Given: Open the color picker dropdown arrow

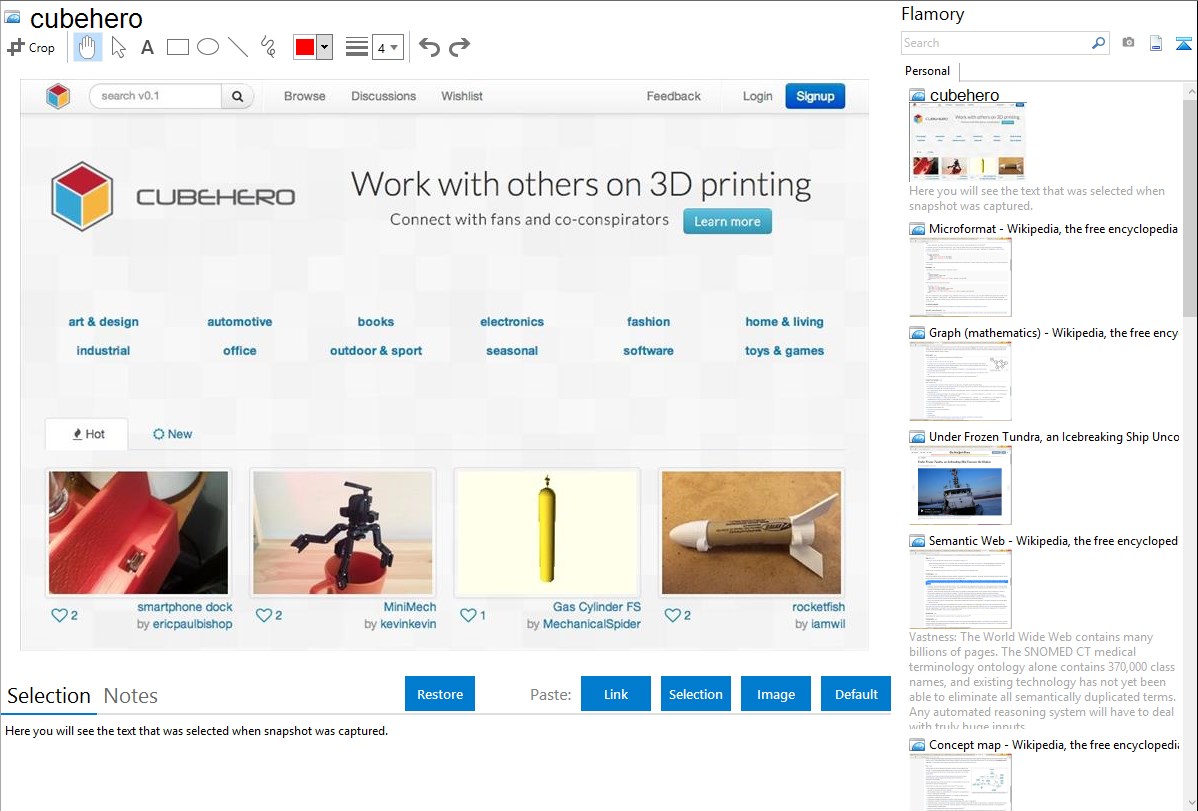Looking at the screenshot, I should point(325,47).
